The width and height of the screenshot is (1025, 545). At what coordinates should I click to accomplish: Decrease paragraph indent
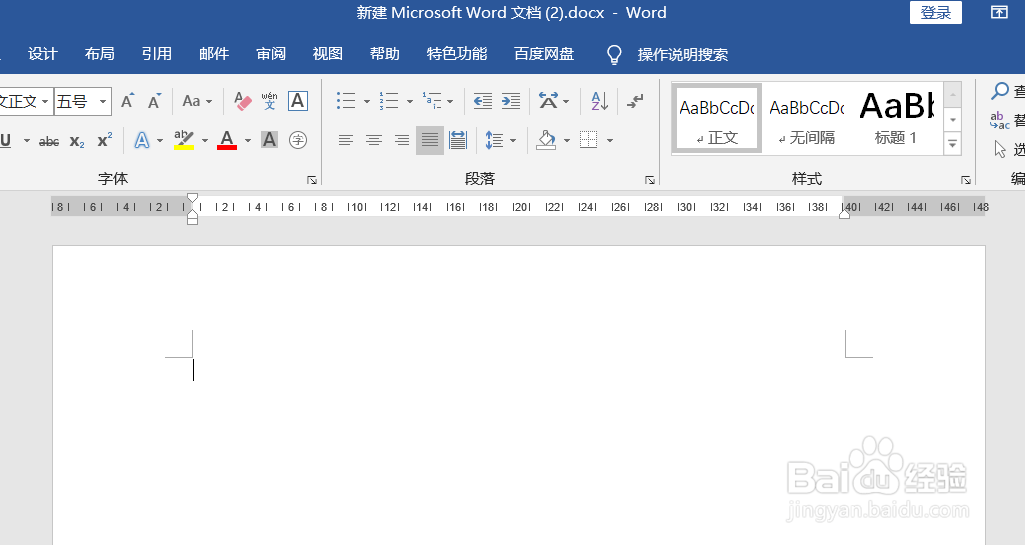click(x=482, y=101)
